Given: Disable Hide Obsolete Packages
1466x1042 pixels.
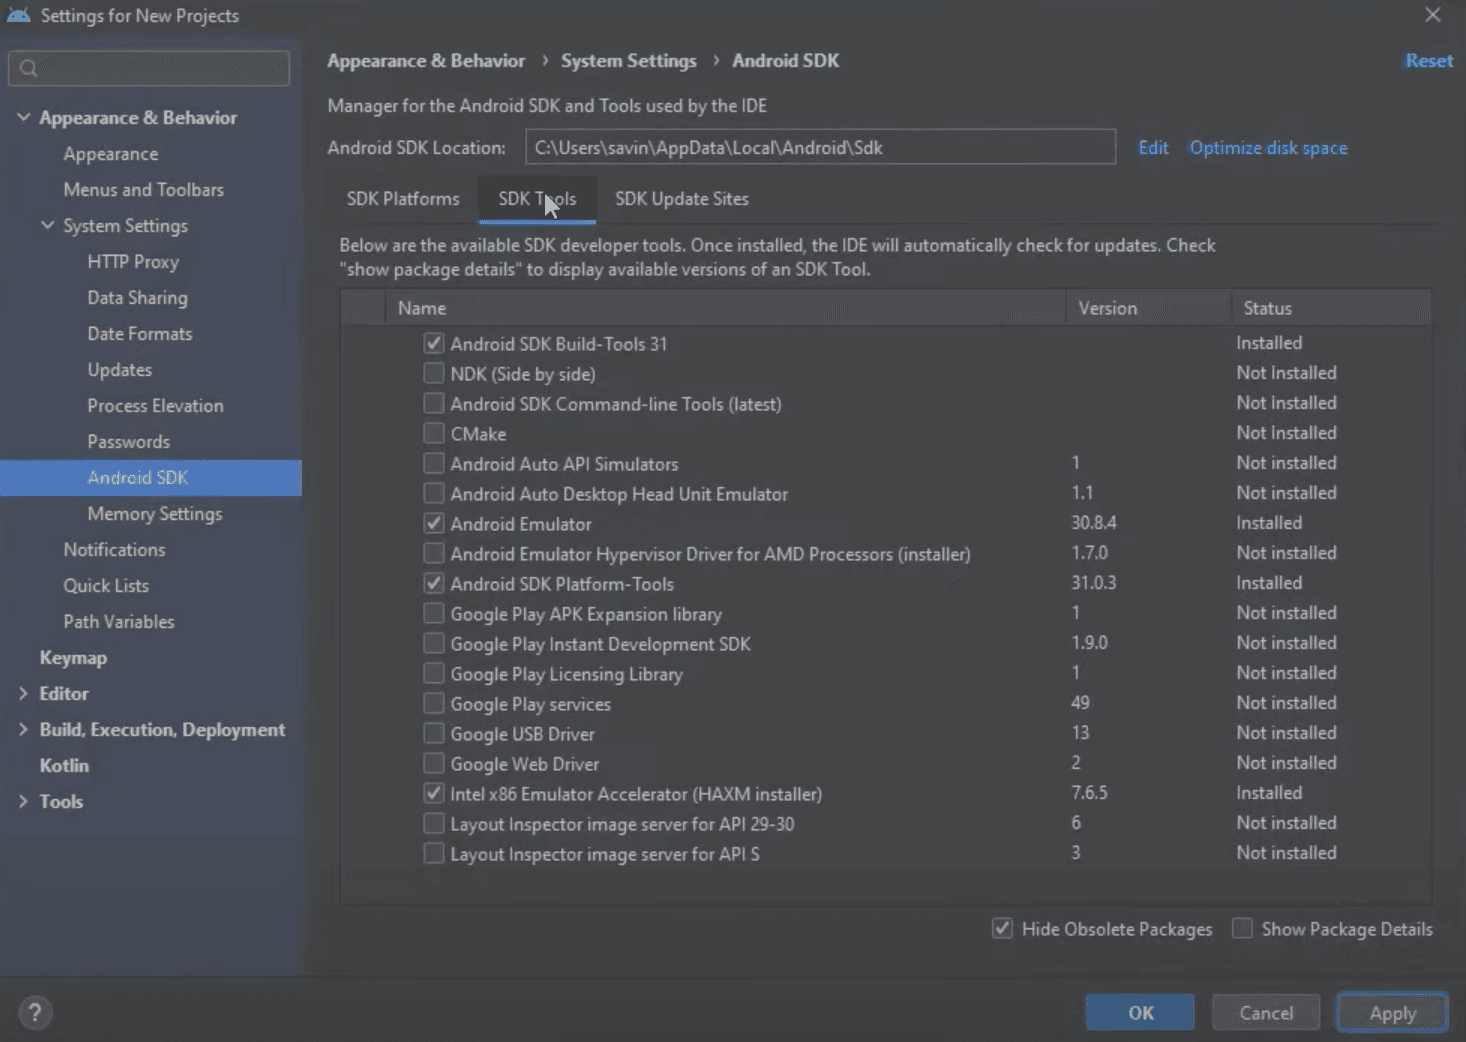Looking at the screenshot, I should point(1002,928).
